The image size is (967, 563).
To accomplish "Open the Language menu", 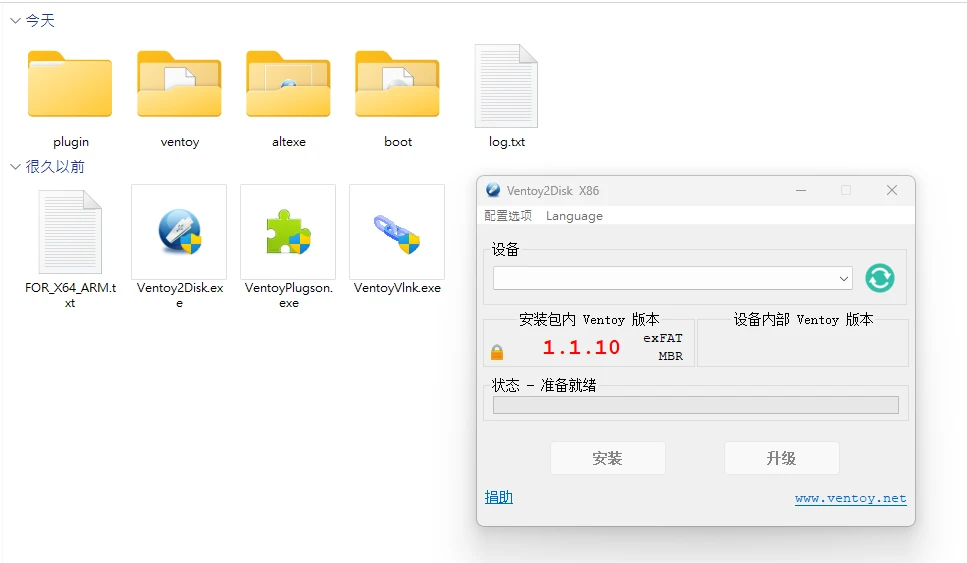I will 574,216.
